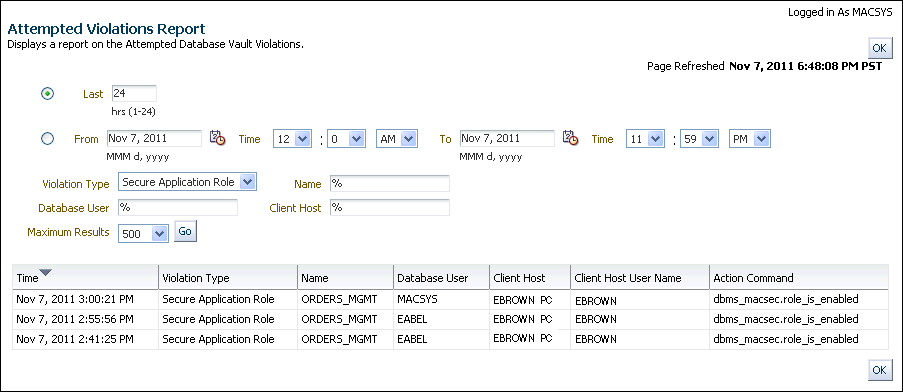Click the Name filter input field

(390, 184)
